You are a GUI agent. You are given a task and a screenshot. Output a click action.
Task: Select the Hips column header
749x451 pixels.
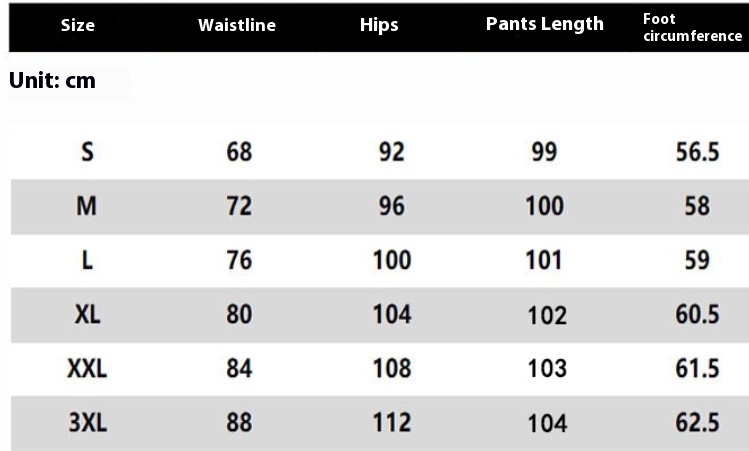(x=379, y=25)
